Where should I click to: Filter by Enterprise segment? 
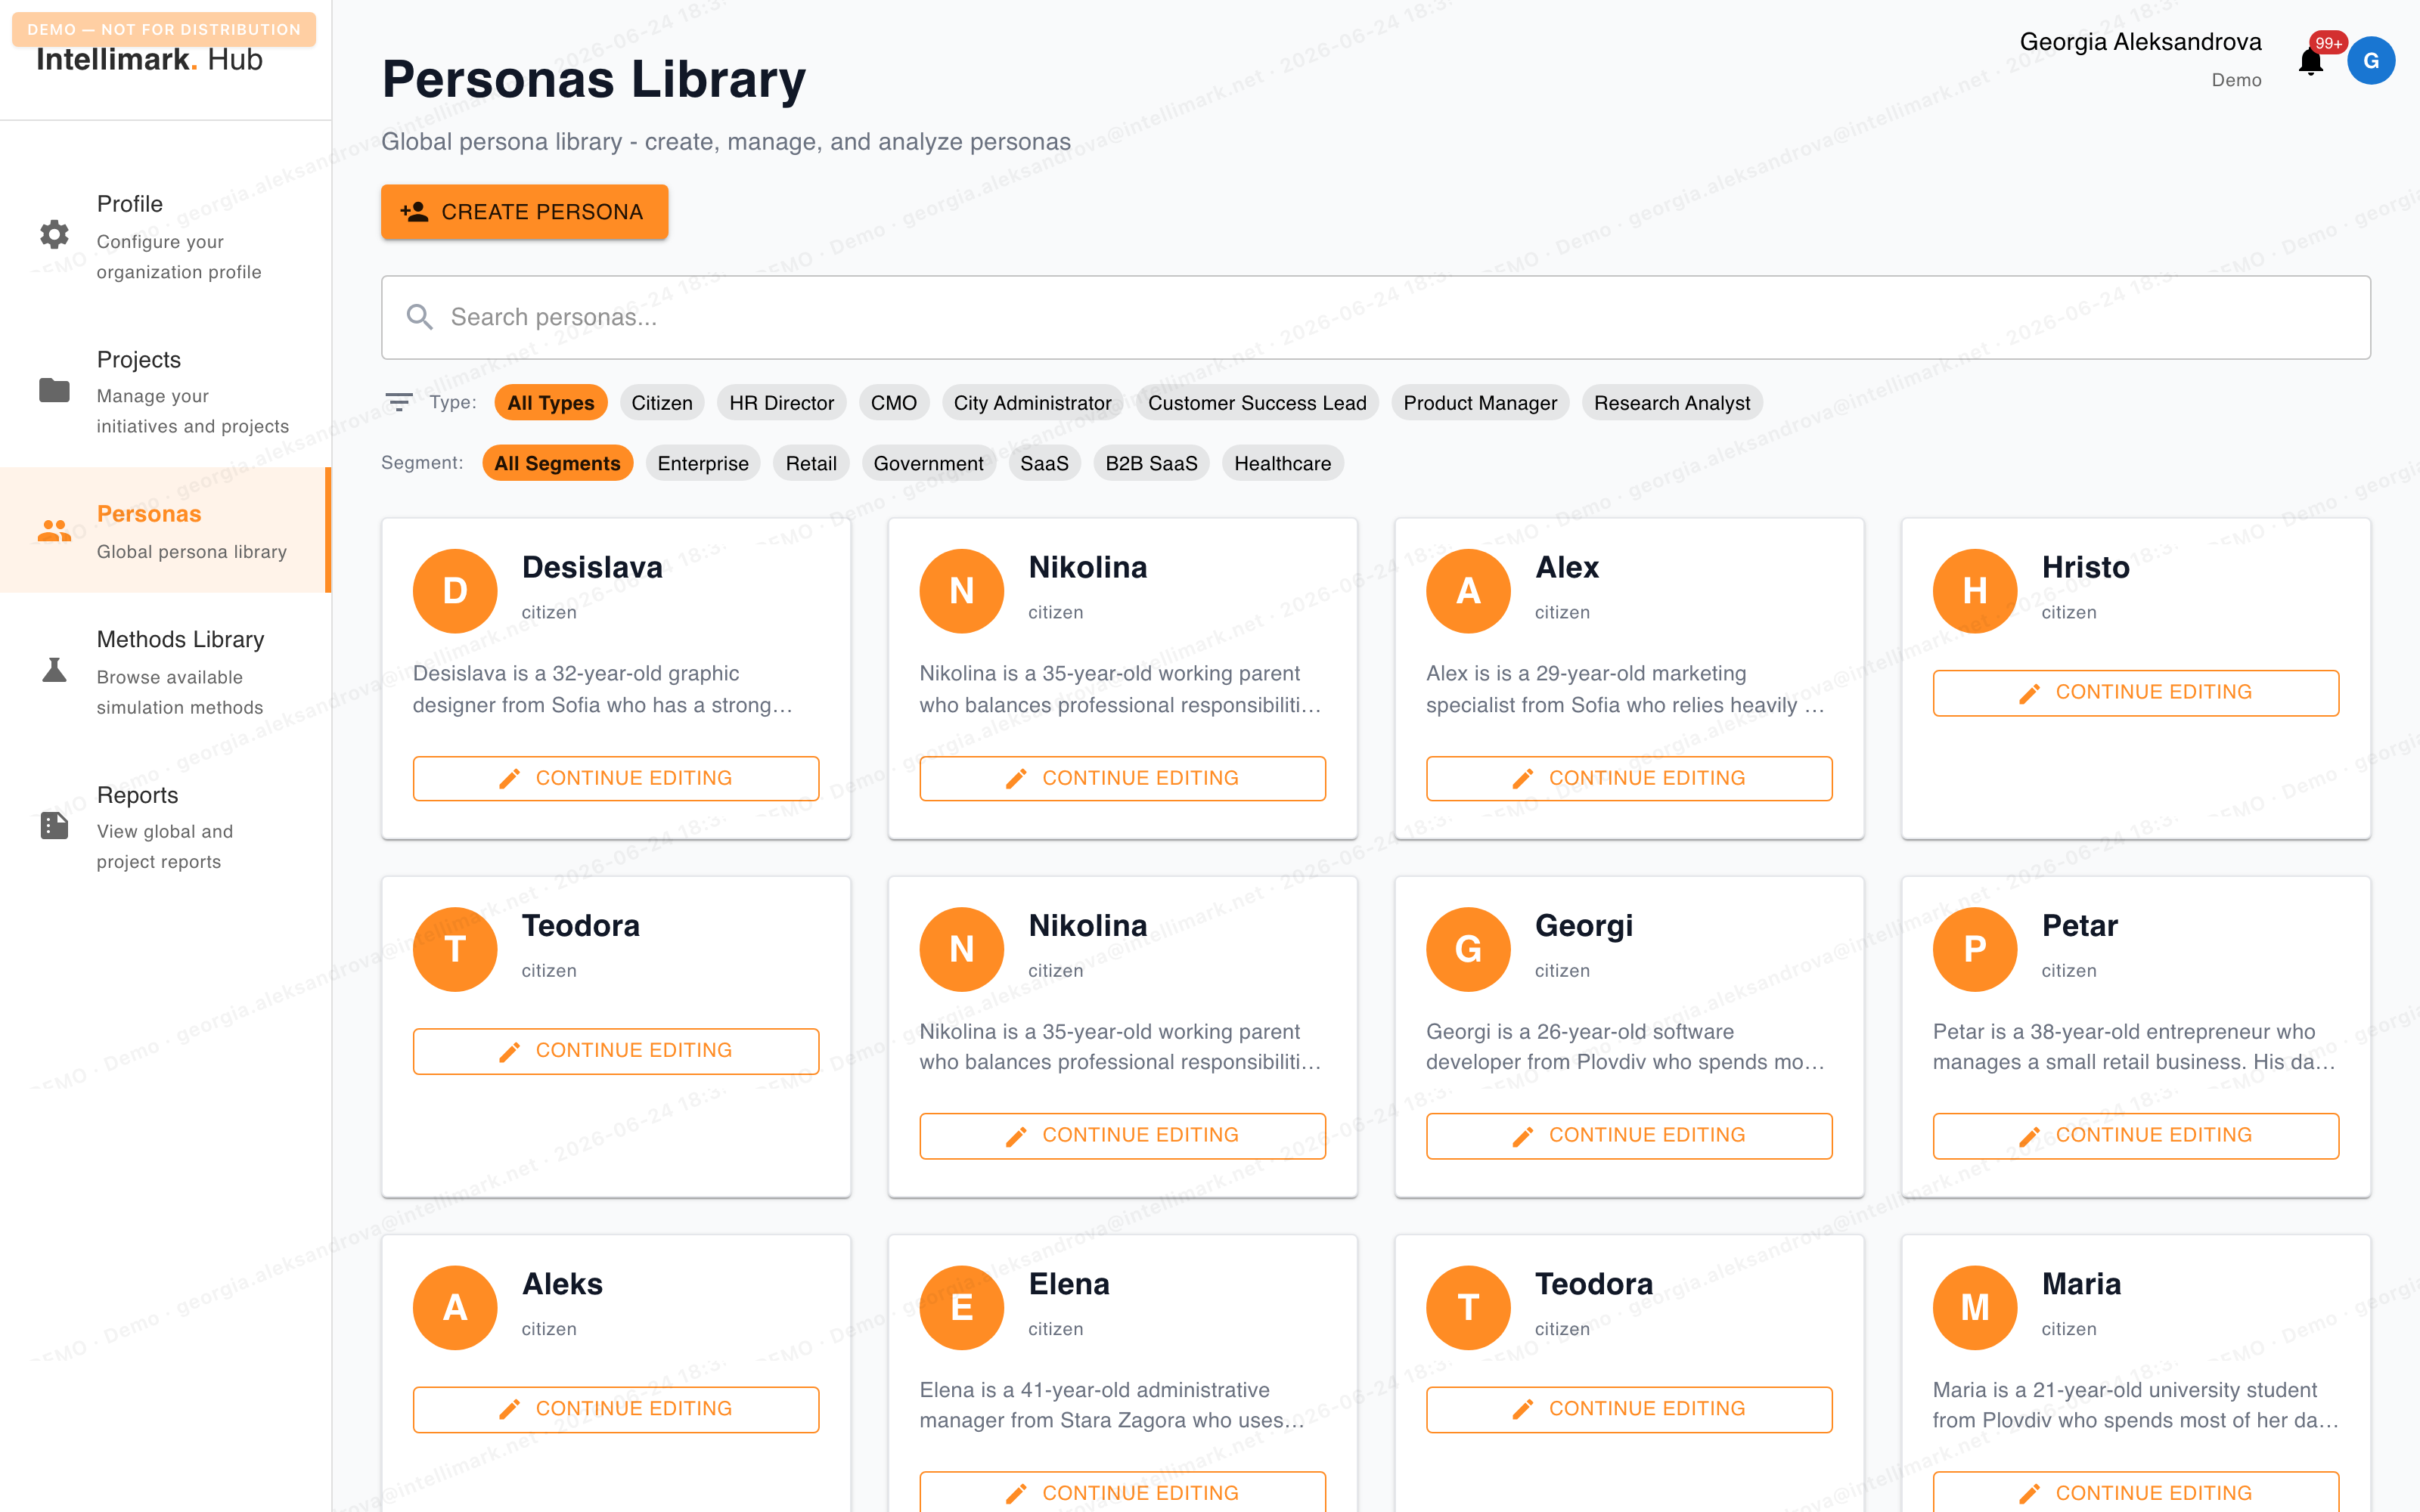click(703, 463)
